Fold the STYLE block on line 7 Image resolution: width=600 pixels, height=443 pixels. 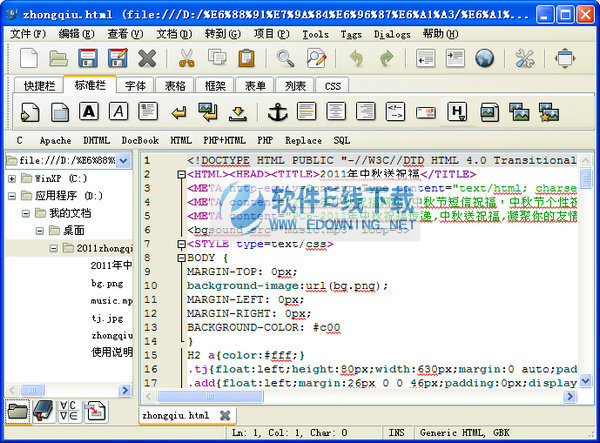pos(181,244)
